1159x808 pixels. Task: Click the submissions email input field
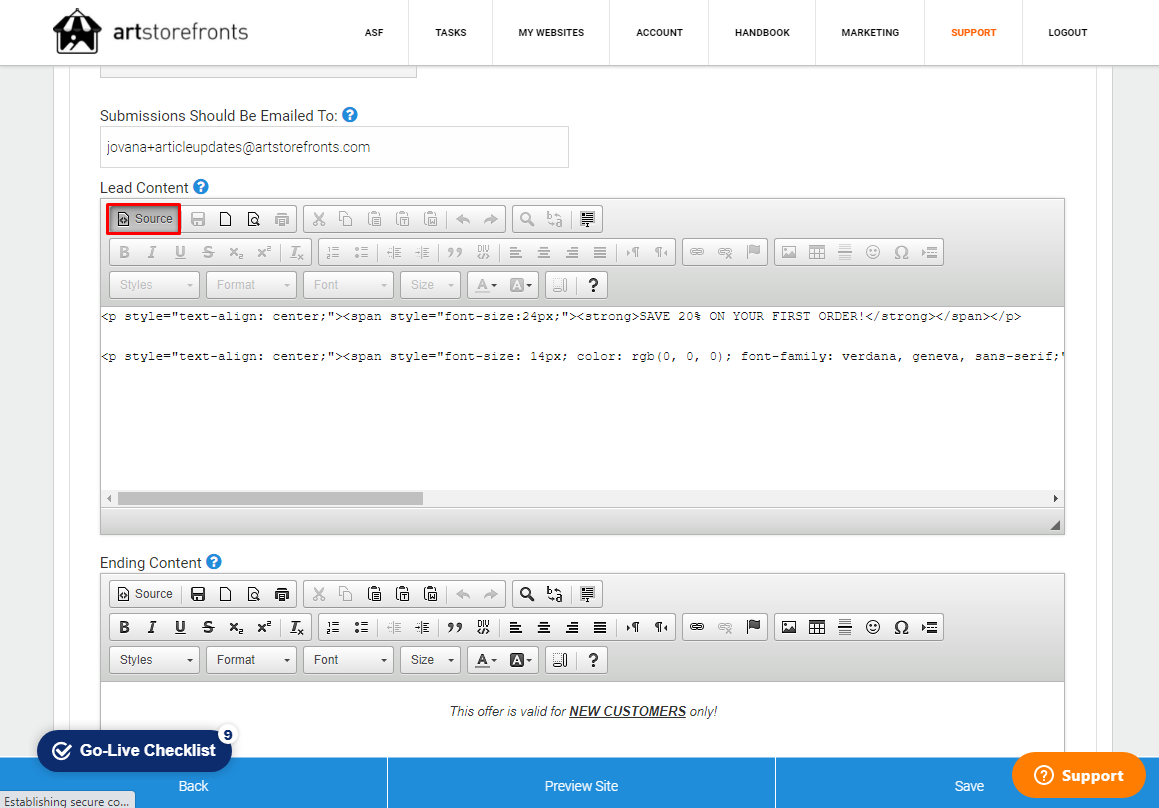tap(334, 147)
